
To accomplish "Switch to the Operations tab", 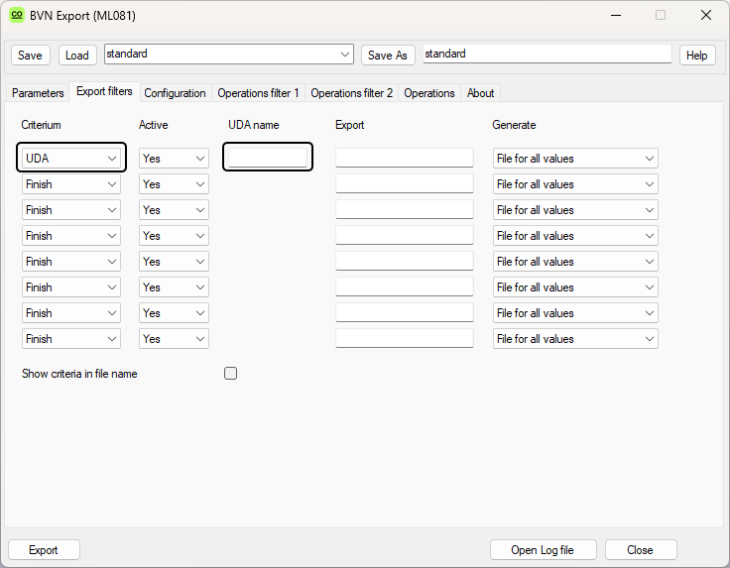I will coord(429,93).
